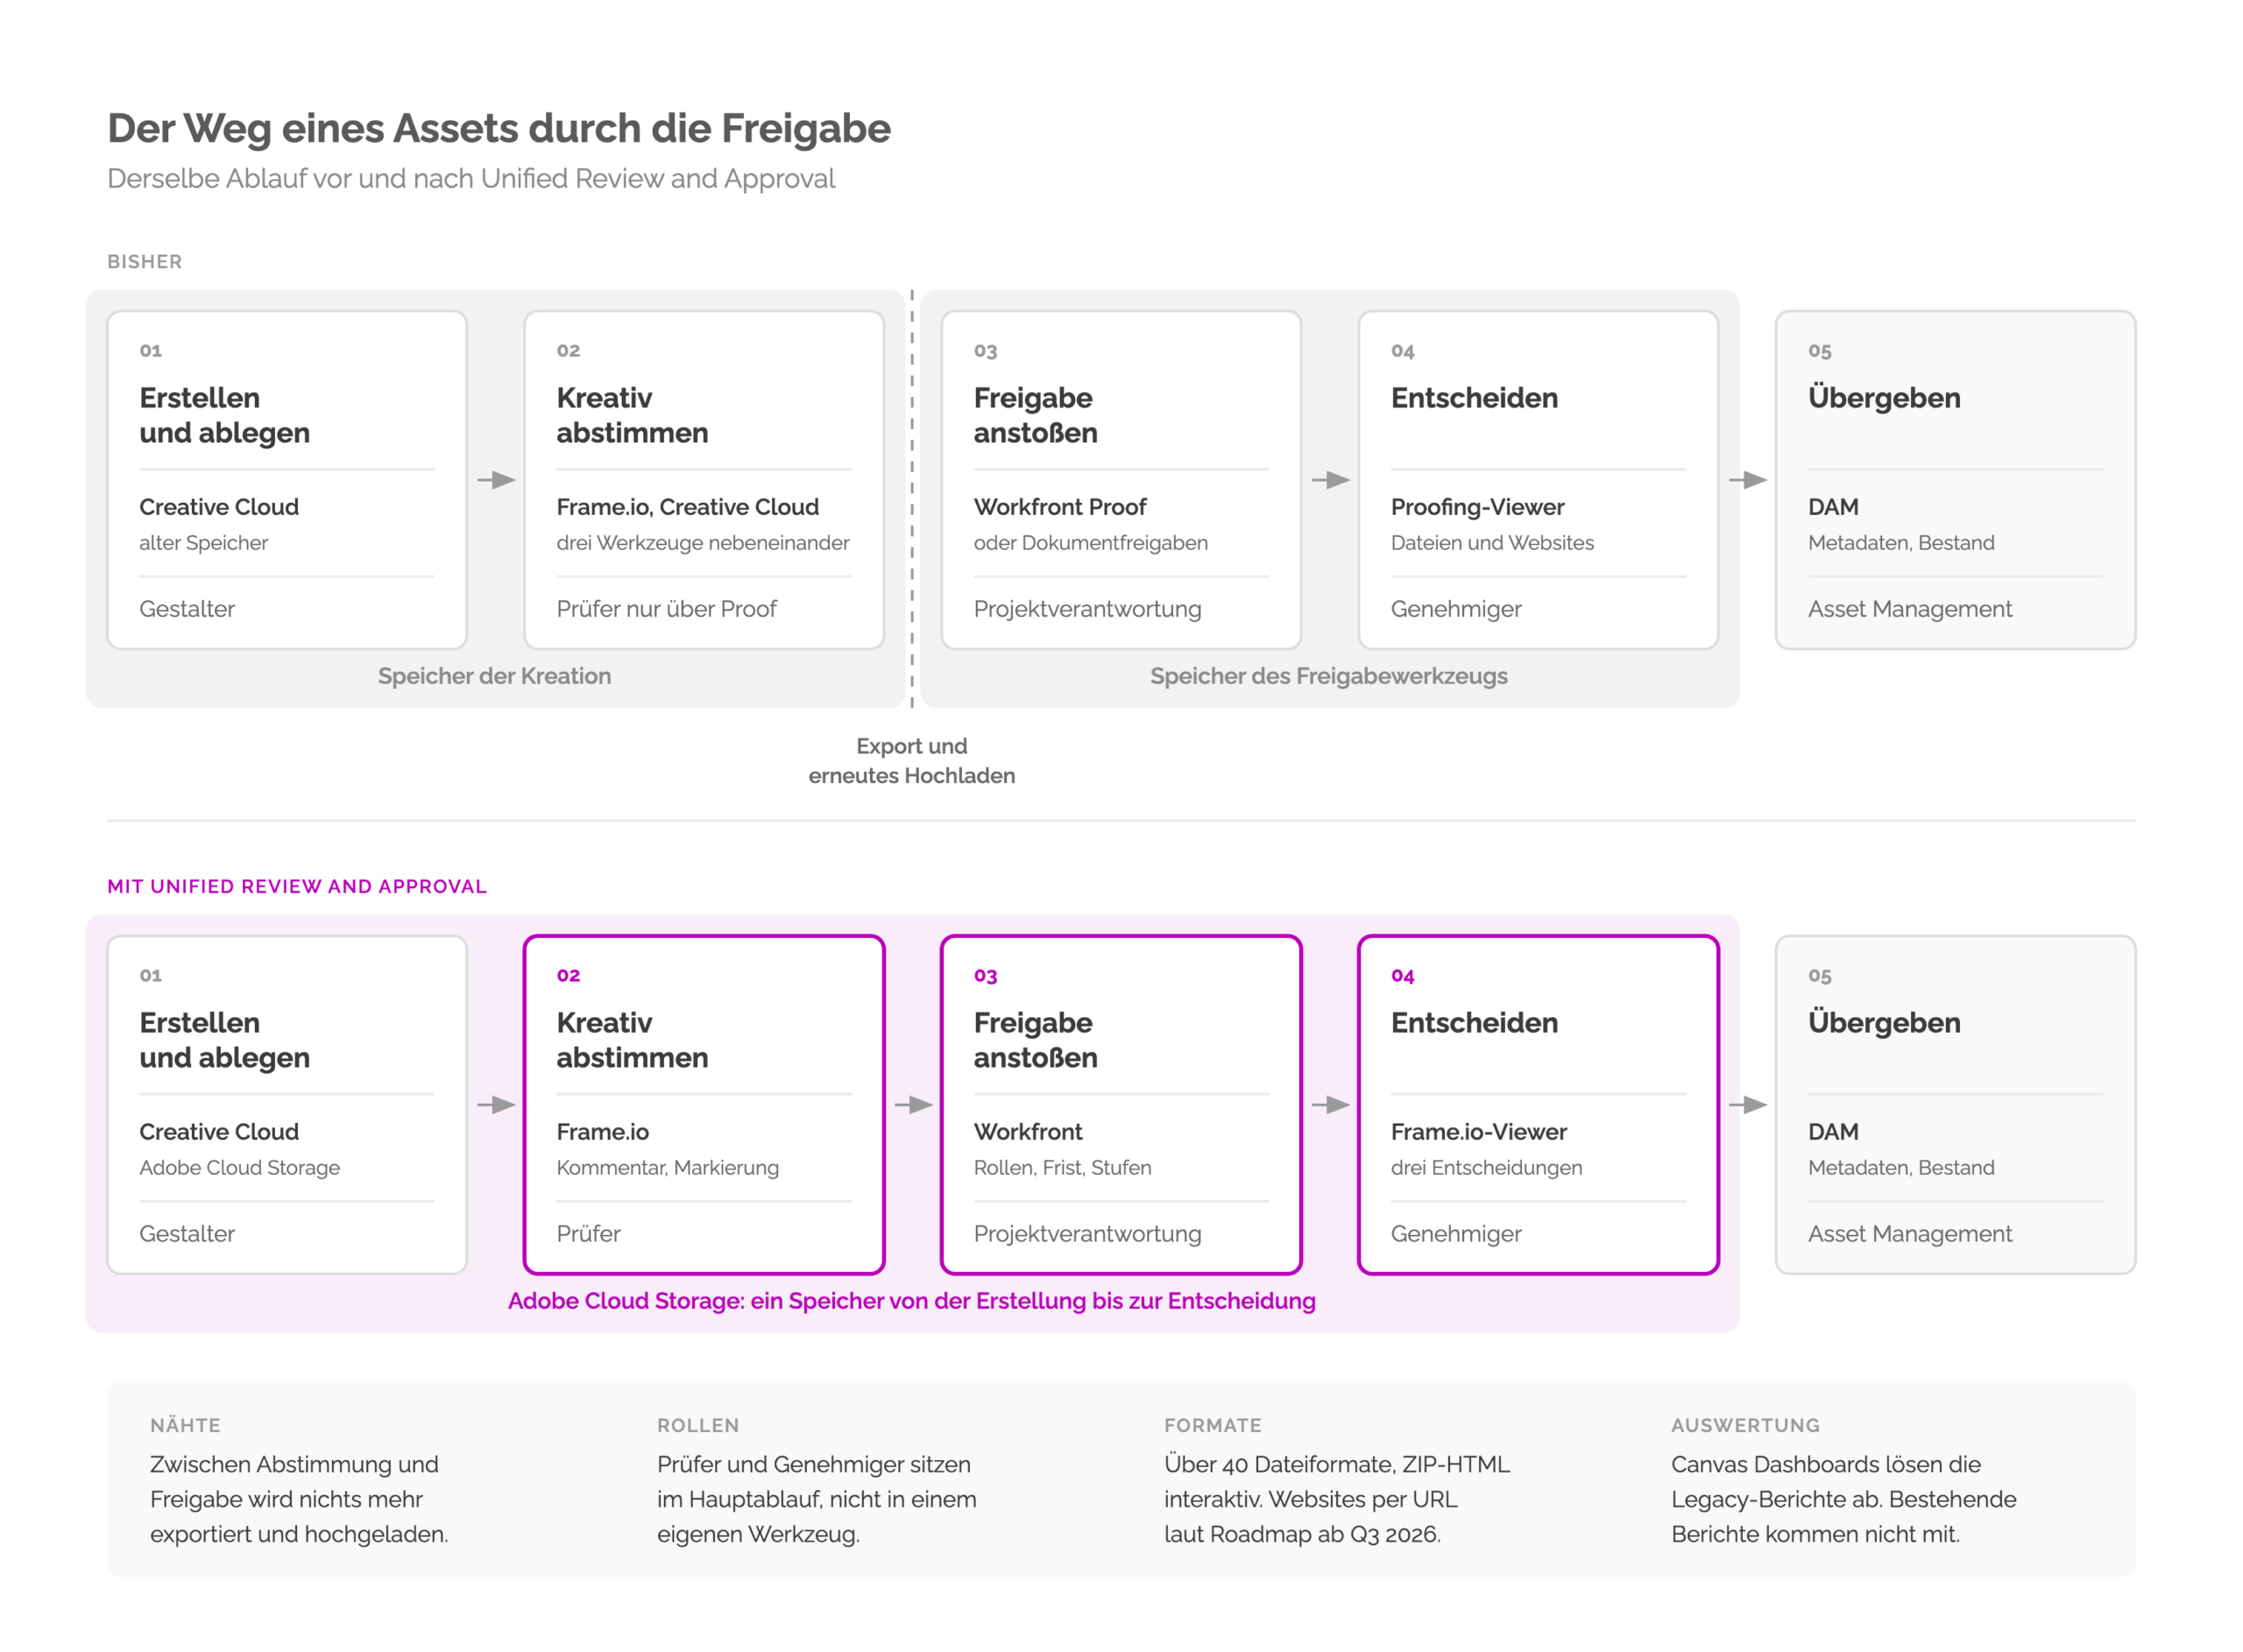
Task: Click "Kommentar, Markierung"
Action: tap(668, 1168)
